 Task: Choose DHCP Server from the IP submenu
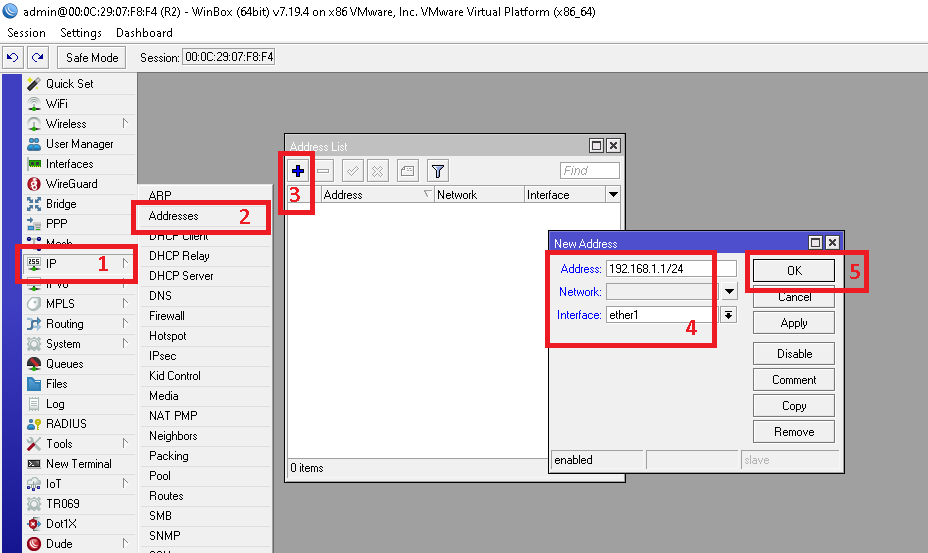pyautogui.click(x=179, y=276)
